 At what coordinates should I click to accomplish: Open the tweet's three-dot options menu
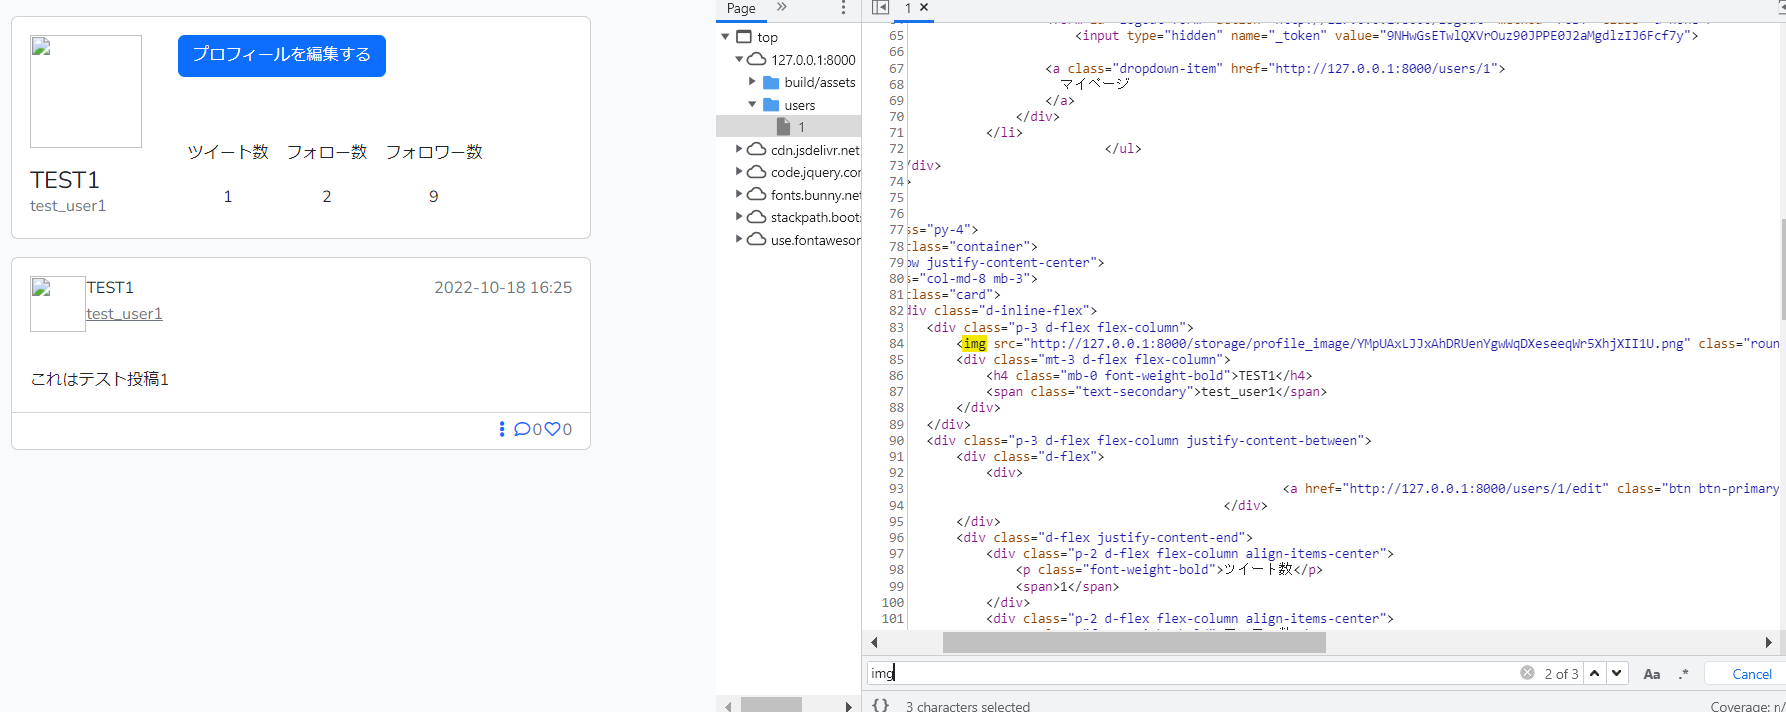tap(502, 429)
